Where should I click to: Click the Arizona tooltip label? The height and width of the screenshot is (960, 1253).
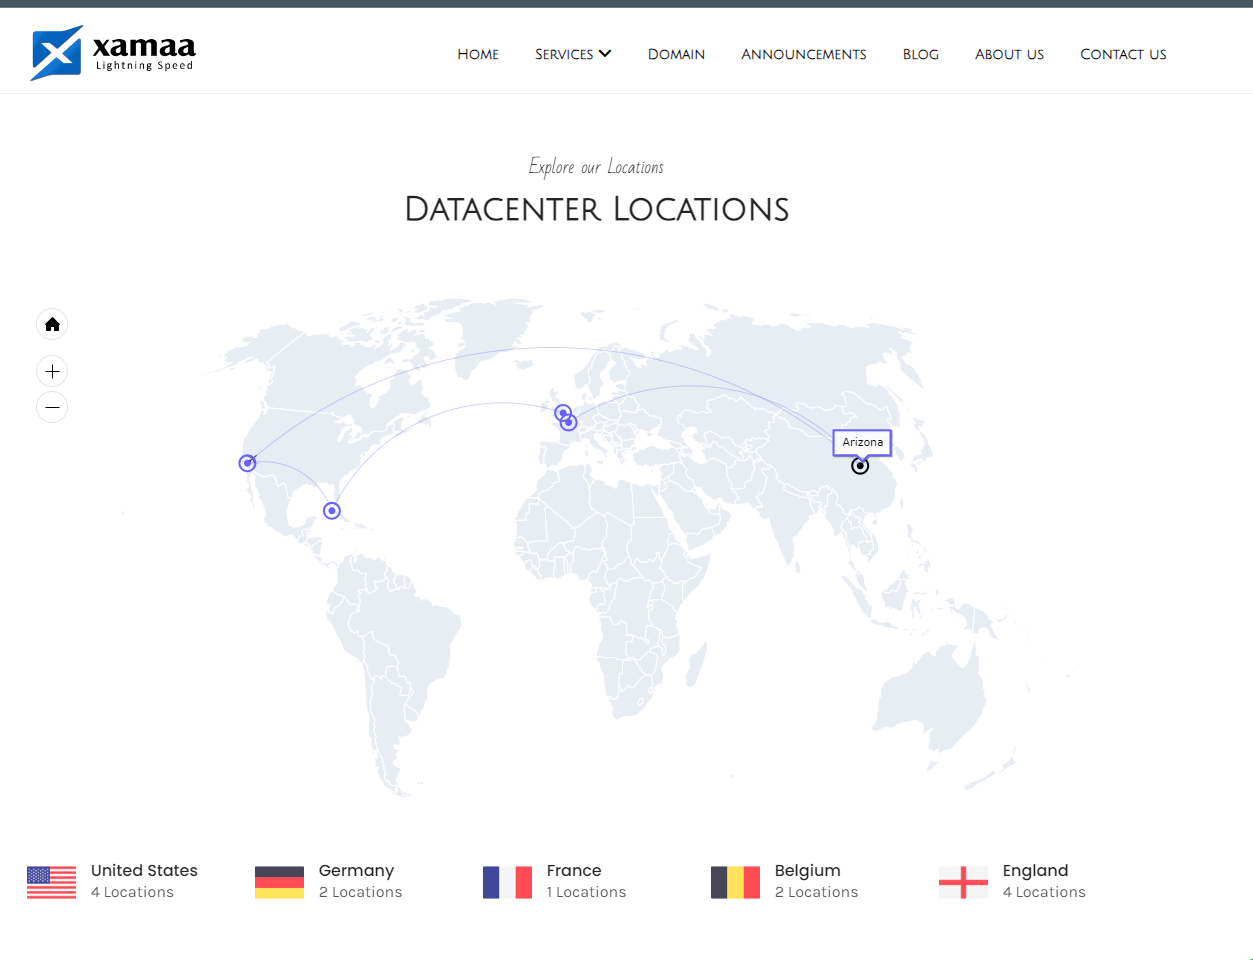tap(862, 442)
